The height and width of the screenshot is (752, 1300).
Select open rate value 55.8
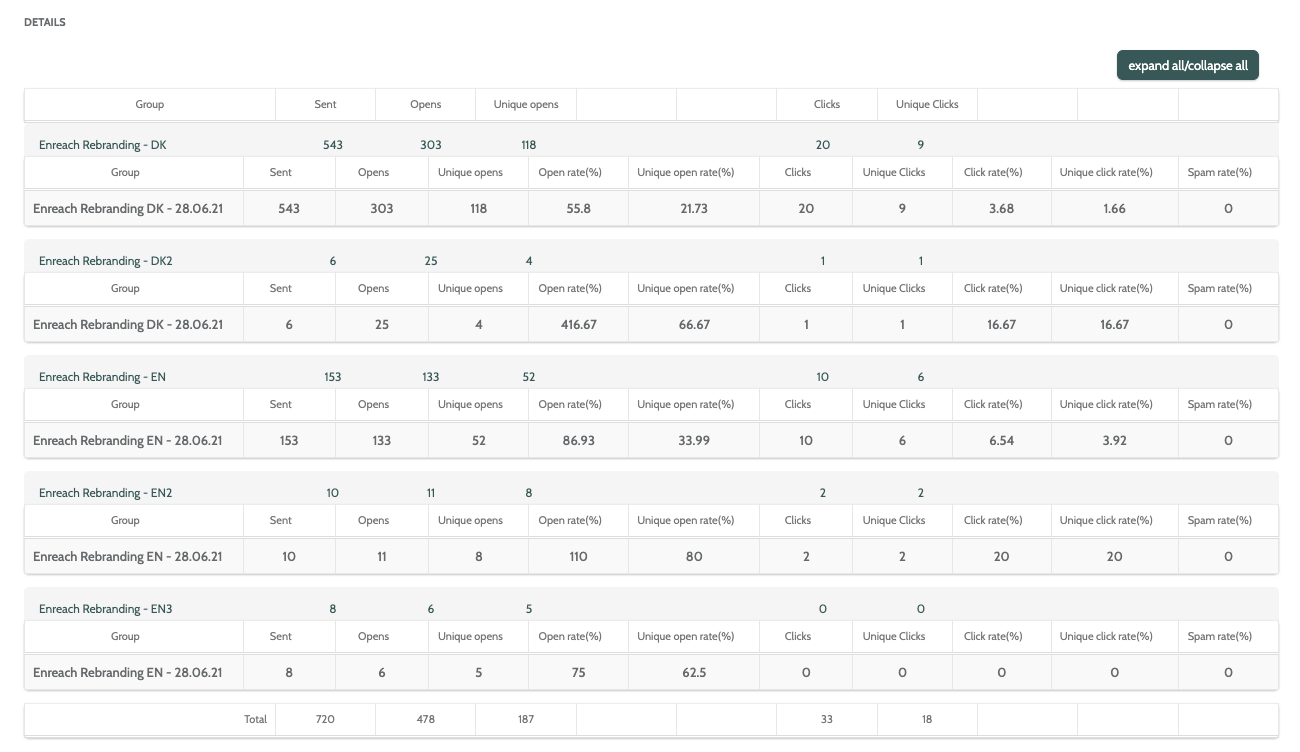(x=578, y=209)
